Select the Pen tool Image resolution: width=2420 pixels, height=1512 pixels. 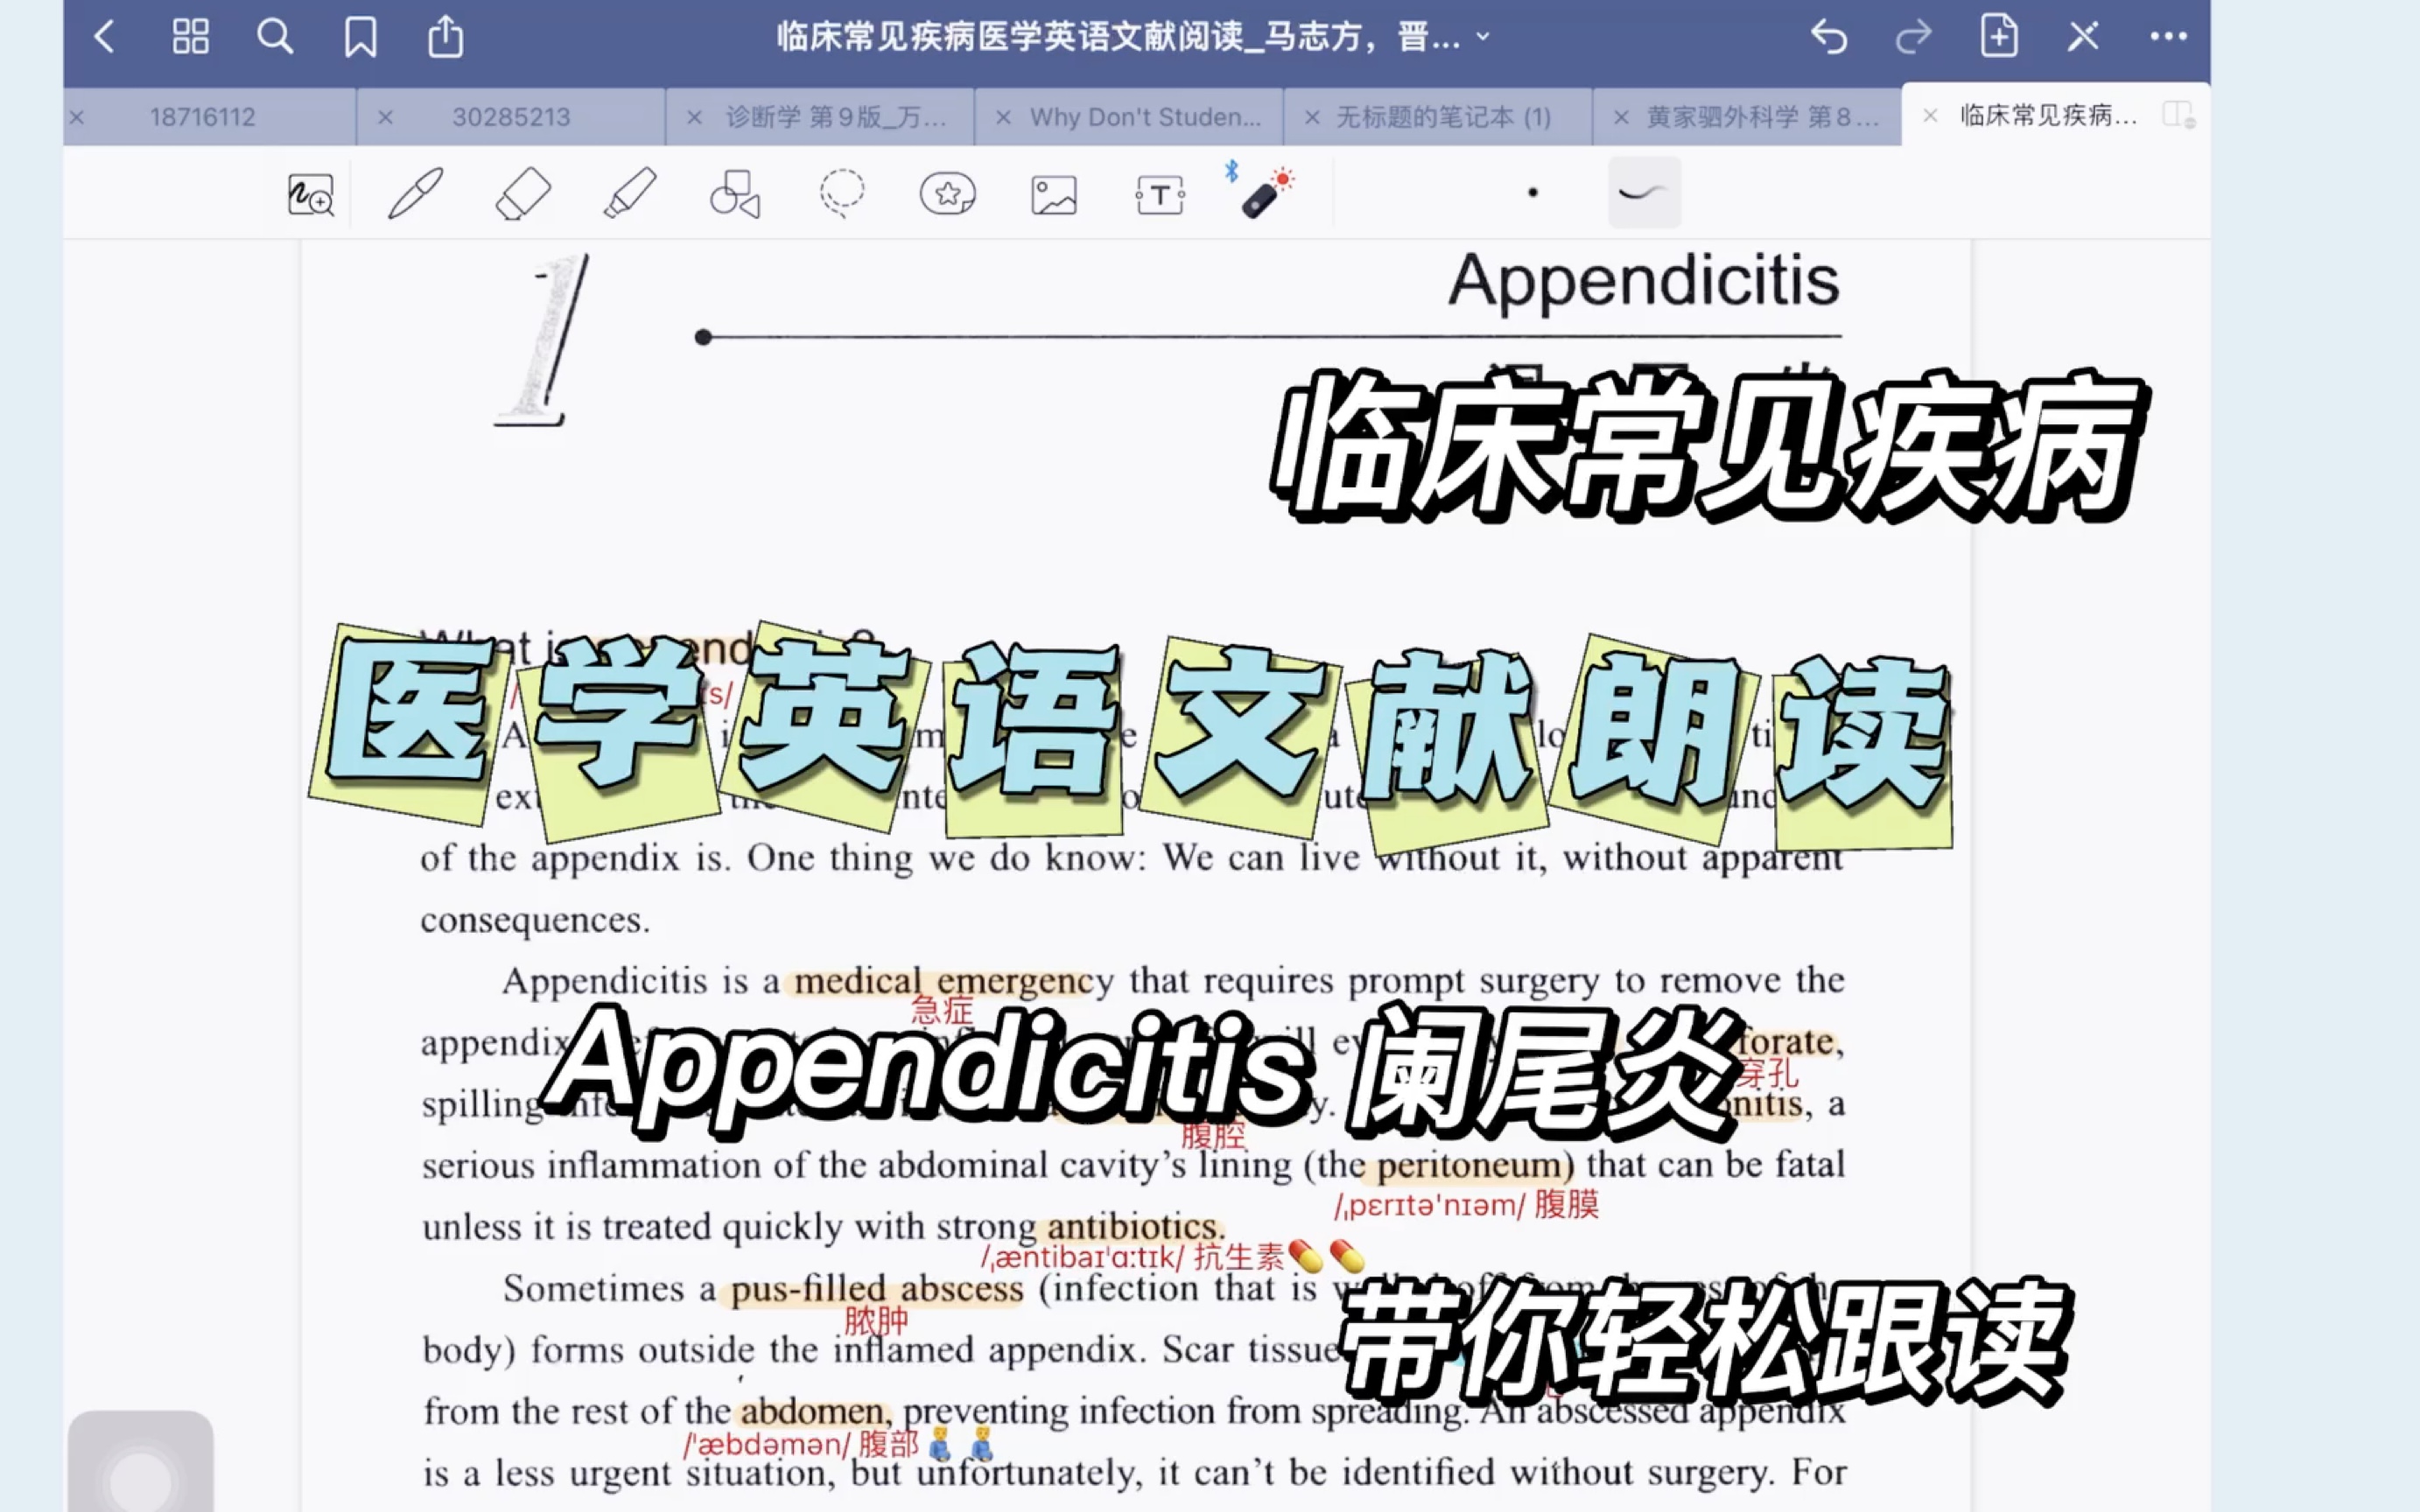click(x=416, y=193)
